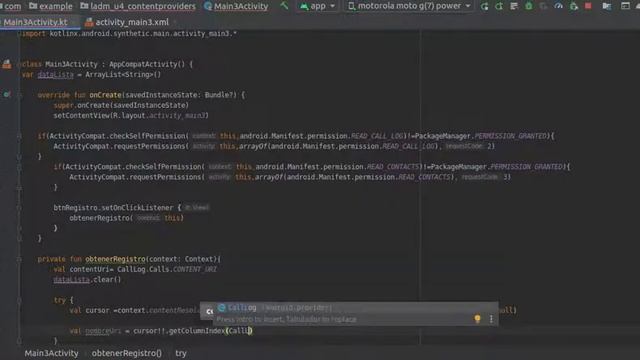Click the Profile app gauge icon
Viewport: 640px width, 360px height.
[x=558, y=6]
